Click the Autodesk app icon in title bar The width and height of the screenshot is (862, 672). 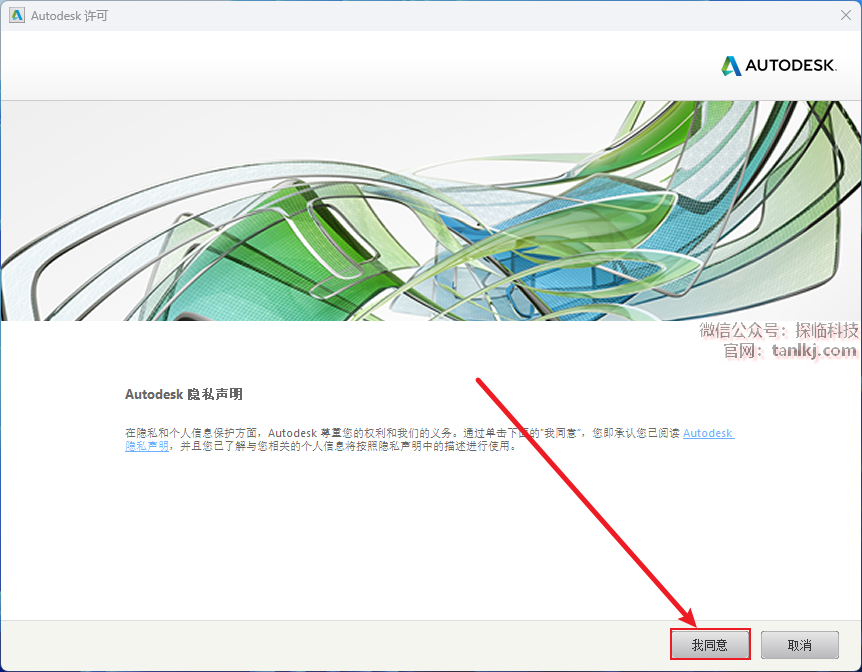coord(17,15)
